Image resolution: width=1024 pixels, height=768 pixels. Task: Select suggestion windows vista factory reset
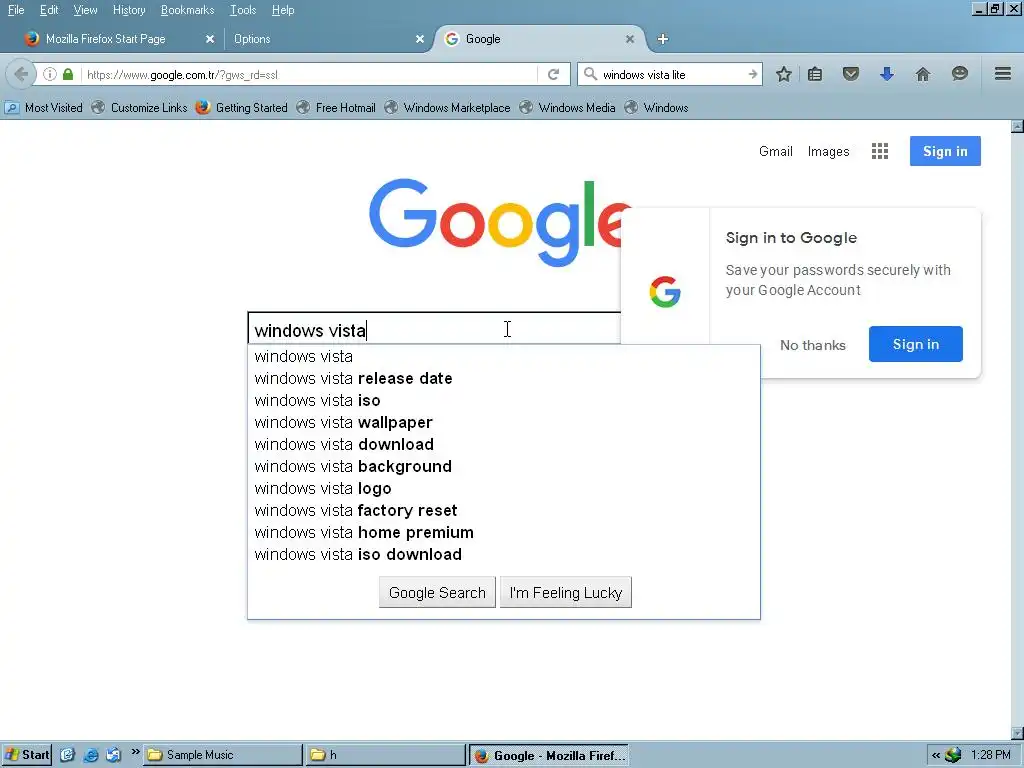(x=504, y=511)
